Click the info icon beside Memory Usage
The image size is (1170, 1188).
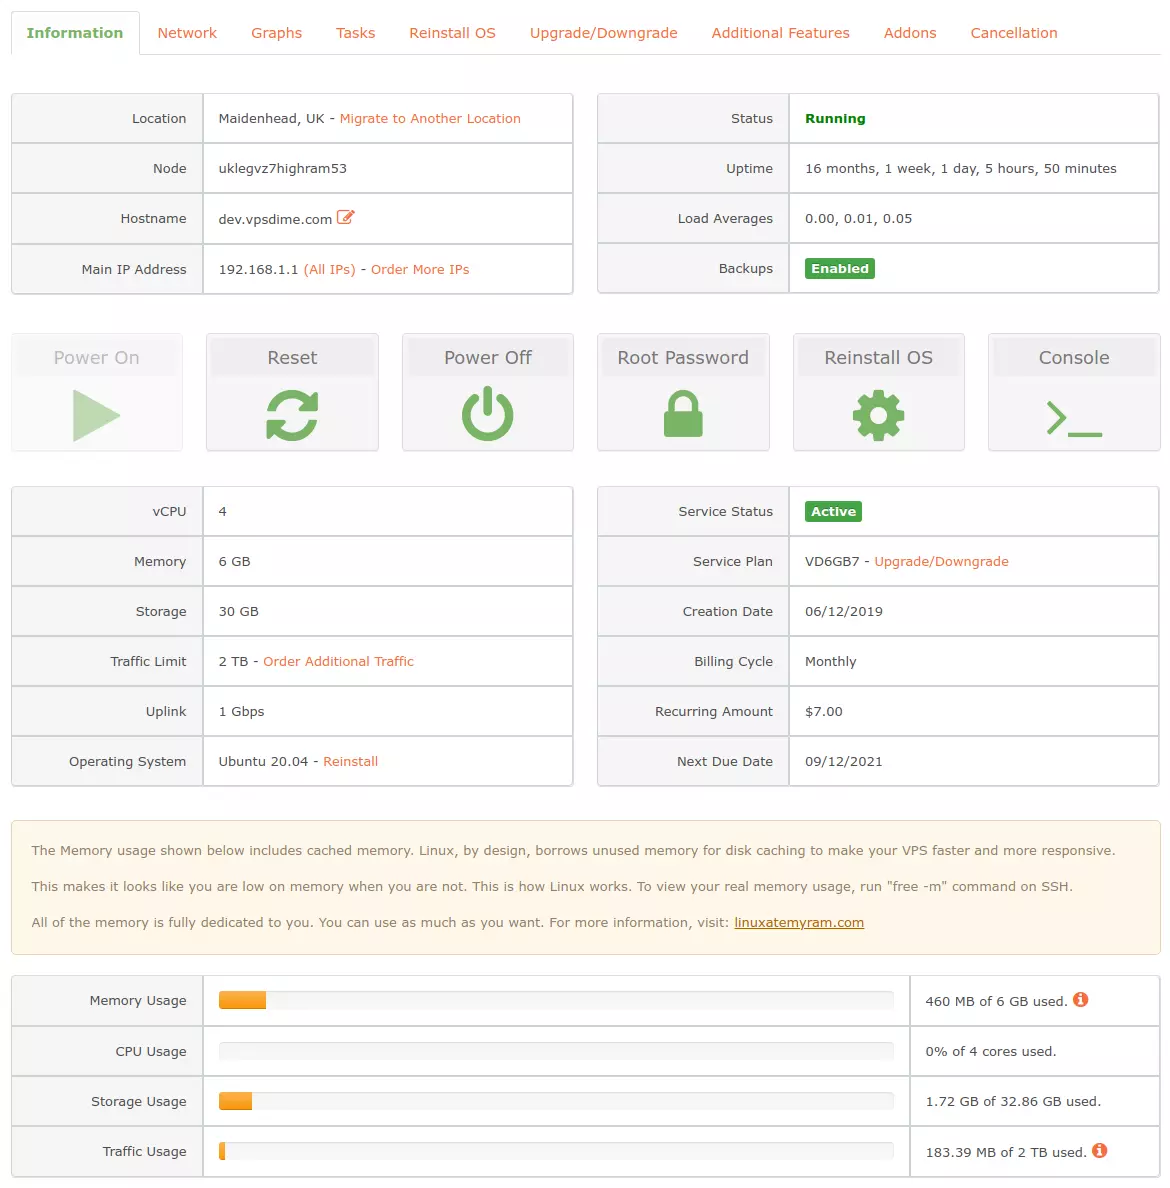1081,998
